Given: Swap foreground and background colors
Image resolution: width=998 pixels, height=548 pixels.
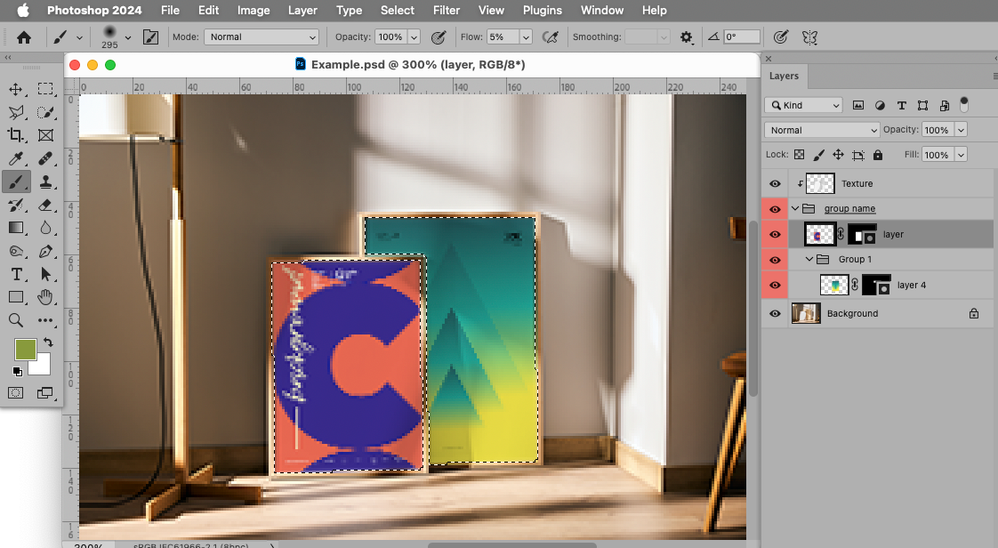Looking at the screenshot, I should pos(48,342).
